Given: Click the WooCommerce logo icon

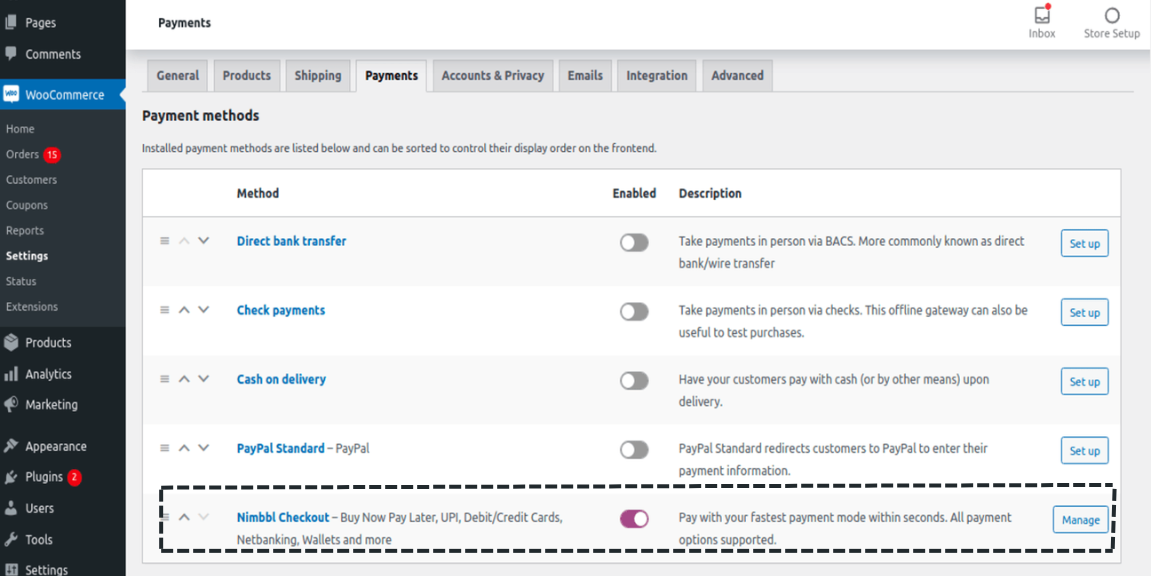Looking at the screenshot, I should (11, 95).
